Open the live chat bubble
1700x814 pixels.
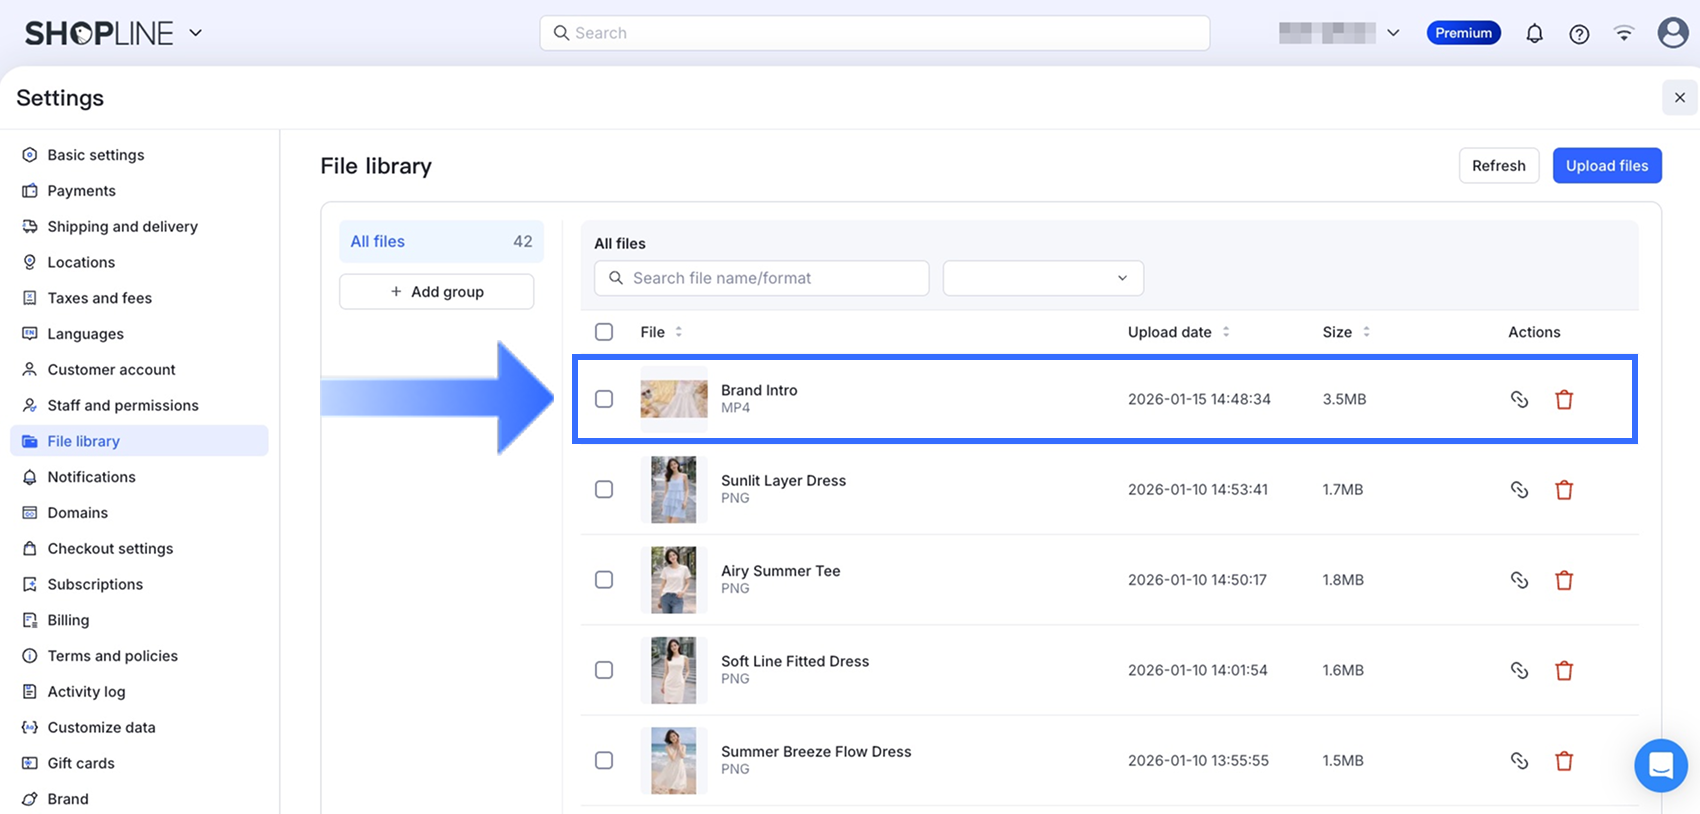click(x=1660, y=766)
